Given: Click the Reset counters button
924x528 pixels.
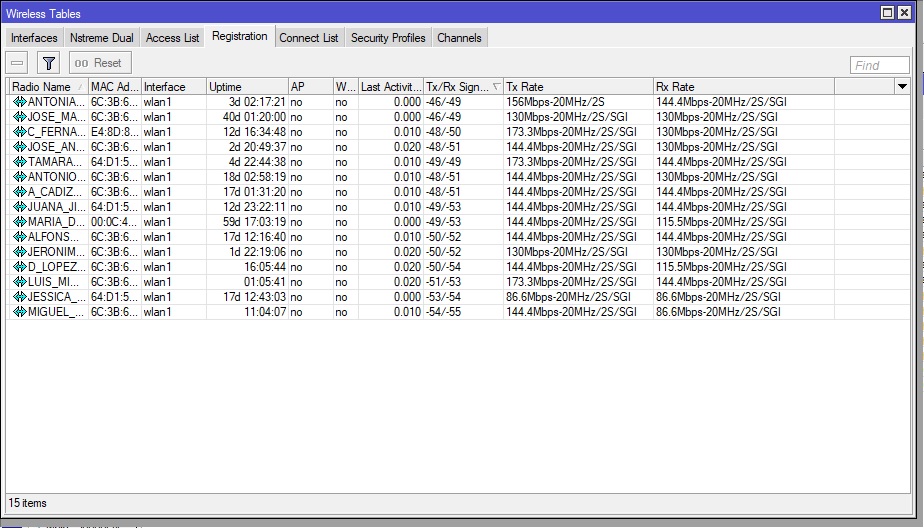Looking at the screenshot, I should (100, 62).
